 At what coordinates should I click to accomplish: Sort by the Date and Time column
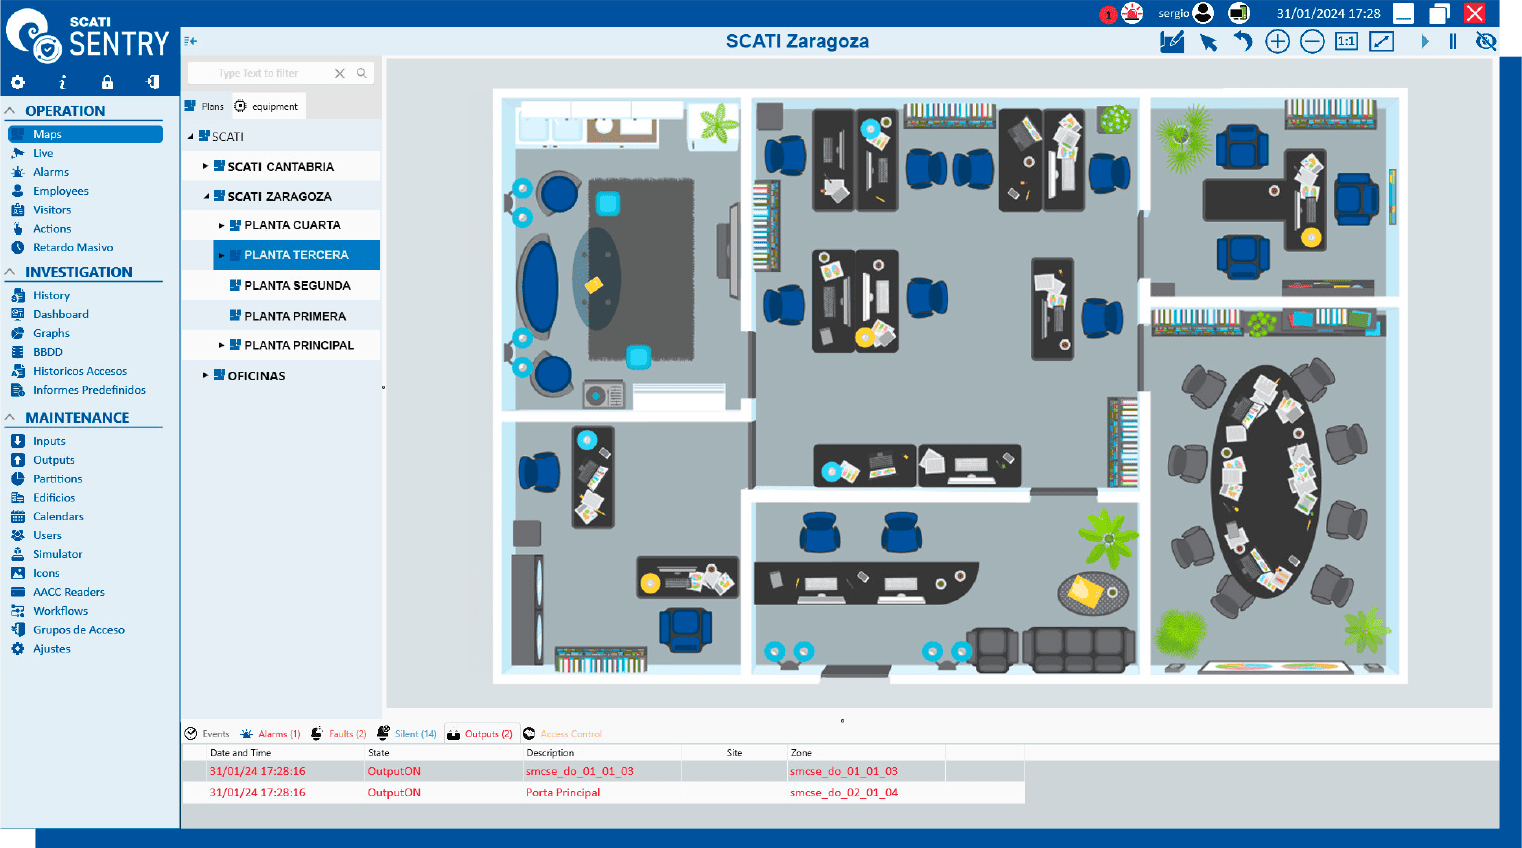point(240,753)
